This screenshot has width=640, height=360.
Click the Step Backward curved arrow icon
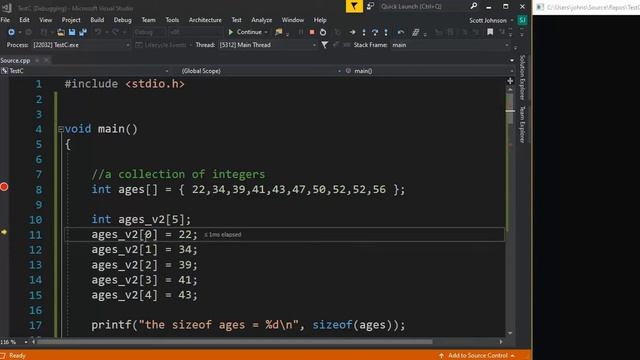coord(401,32)
